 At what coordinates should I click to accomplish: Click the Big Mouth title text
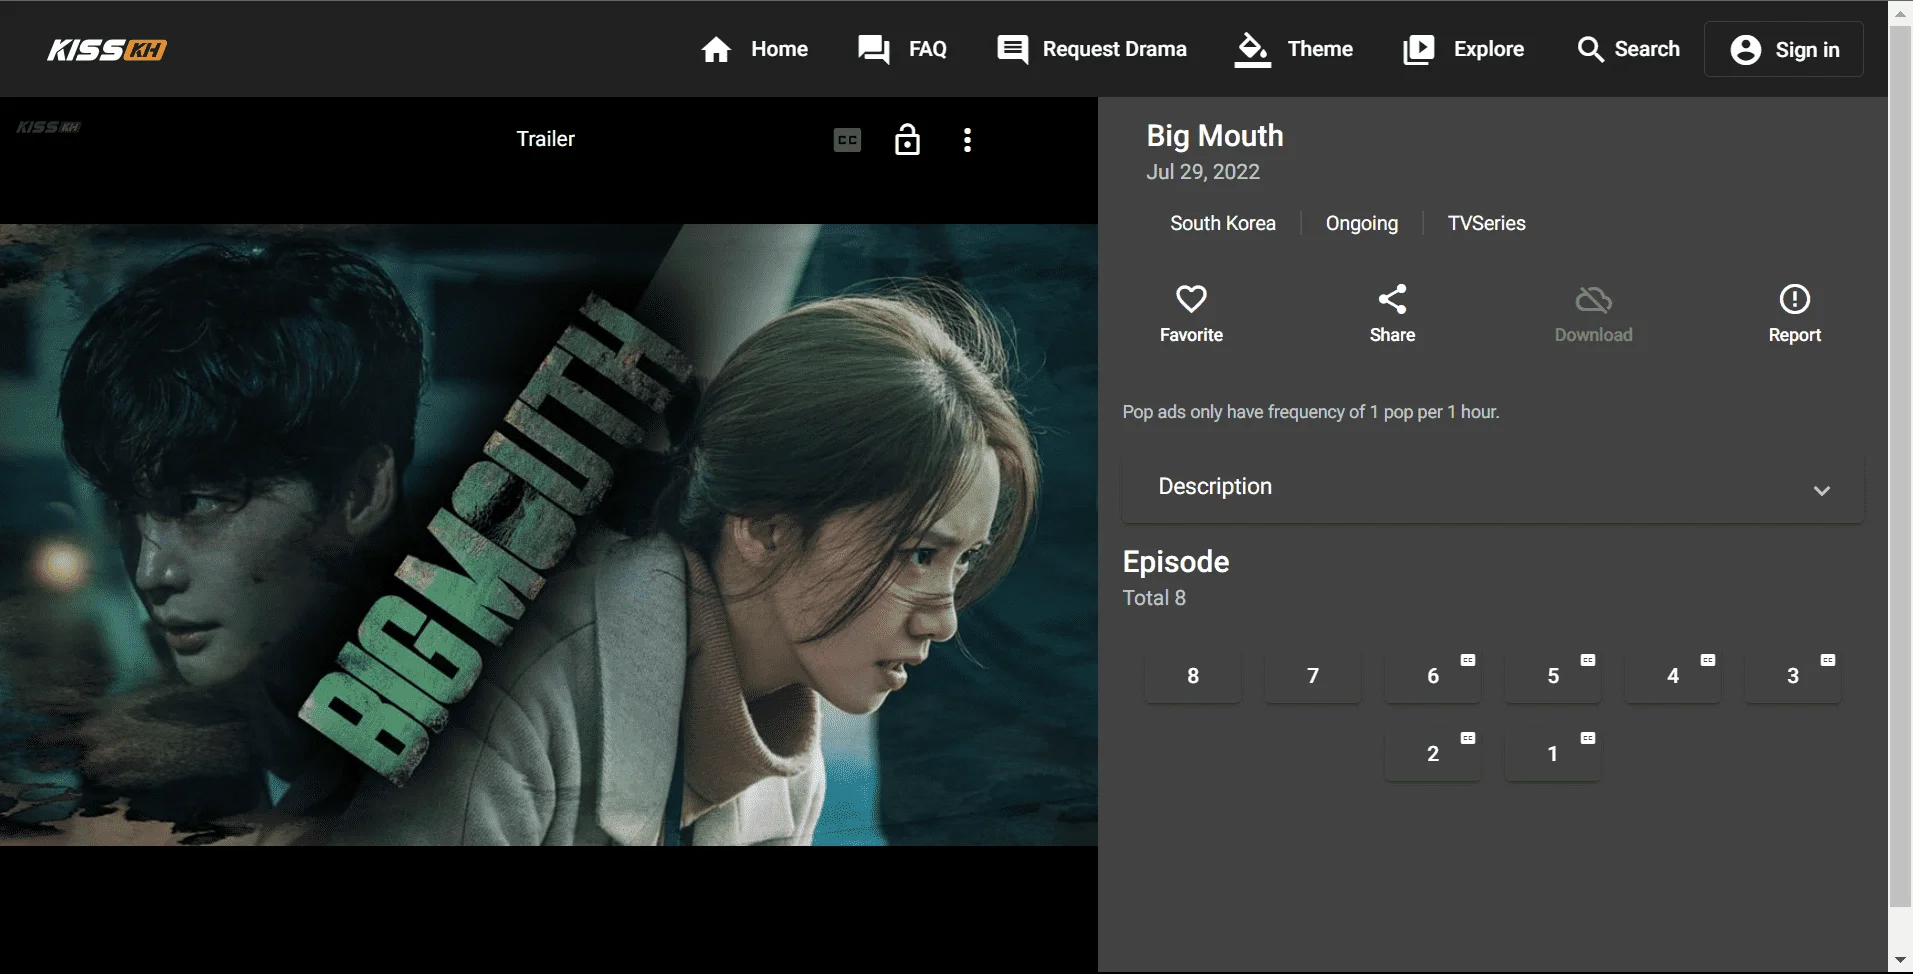1215,136
